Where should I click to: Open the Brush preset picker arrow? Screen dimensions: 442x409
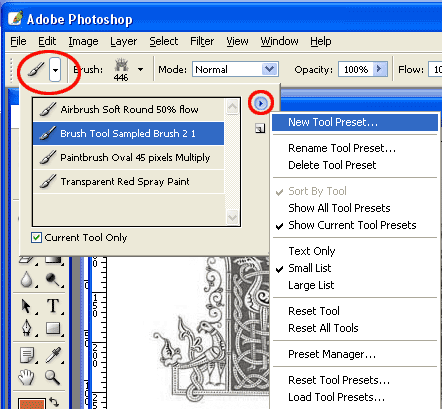tap(141, 69)
